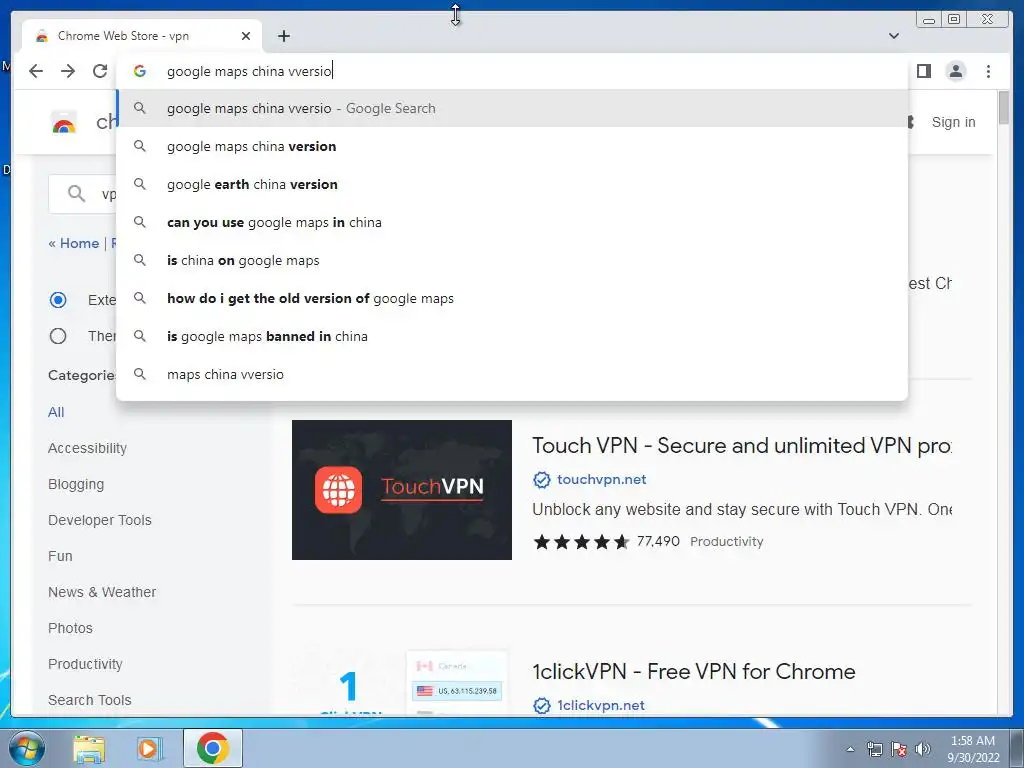Screen dimensions: 1024x768
Task: Choose suggestion 'maps china vversio'
Action: click(x=512, y=374)
